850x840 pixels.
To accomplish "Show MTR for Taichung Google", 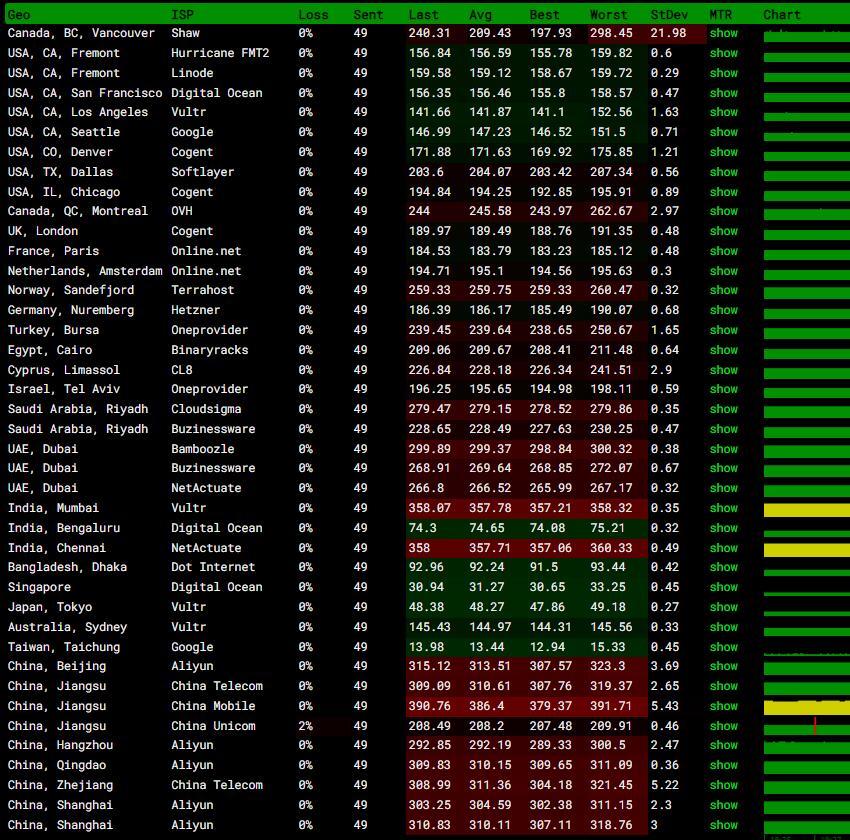I will [x=723, y=648].
